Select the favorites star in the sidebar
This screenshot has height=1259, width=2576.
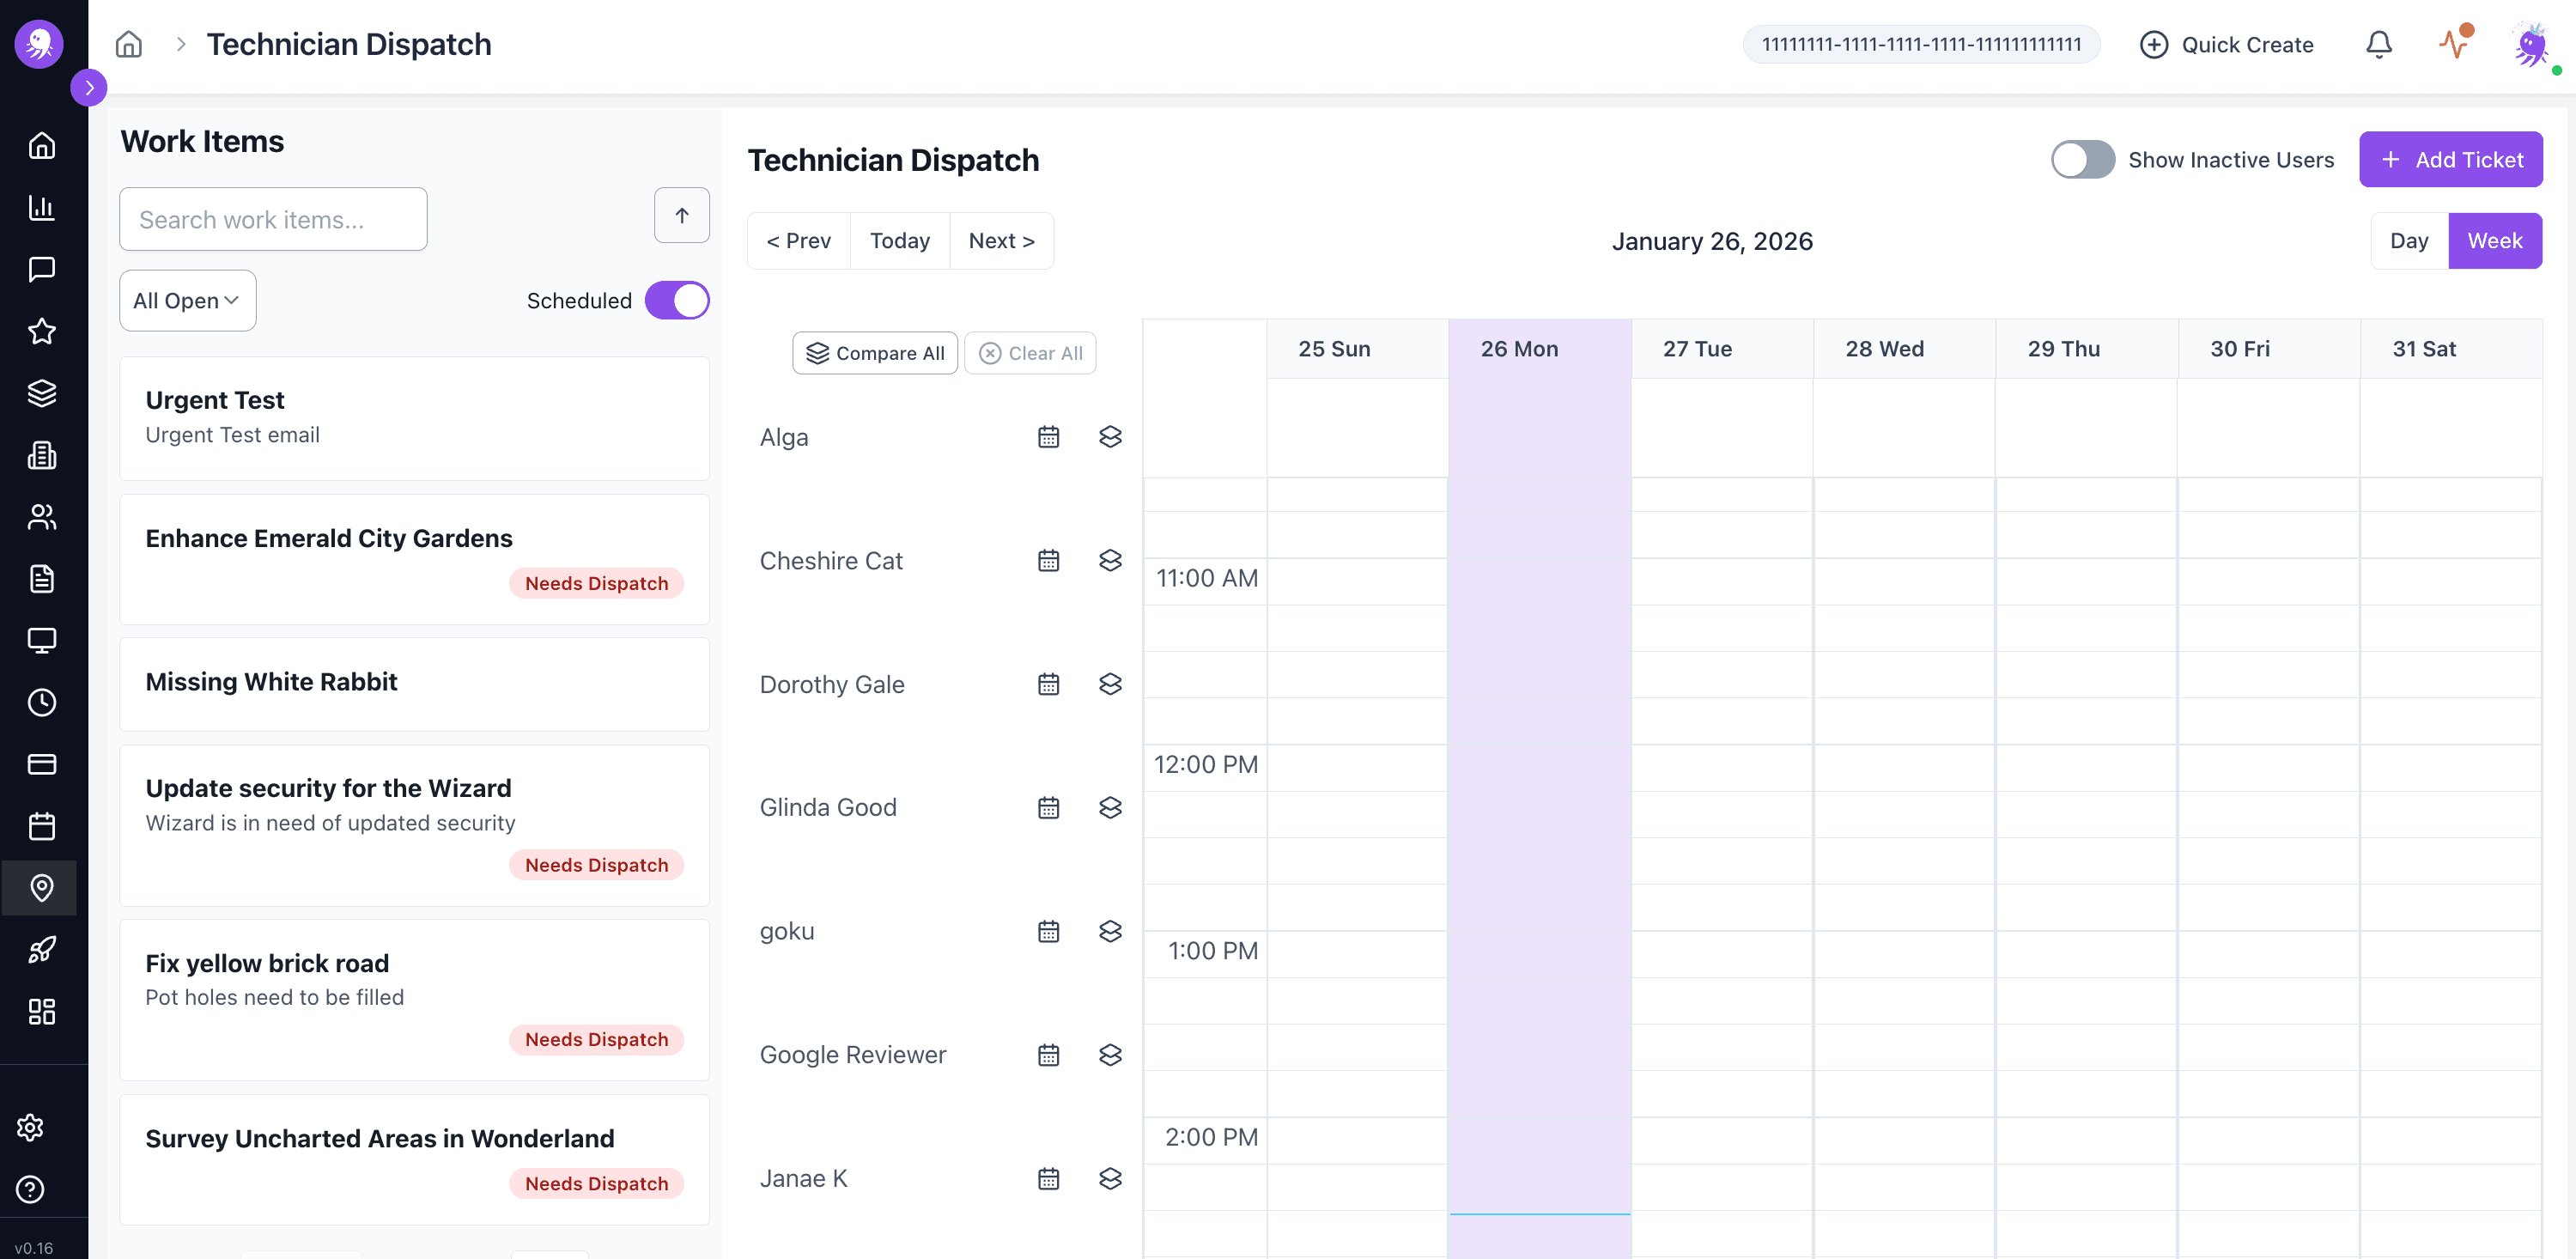point(42,331)
